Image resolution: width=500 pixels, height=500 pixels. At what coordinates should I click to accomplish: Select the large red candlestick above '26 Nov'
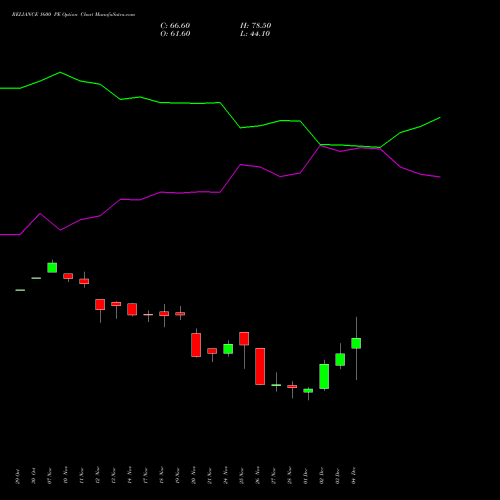click(260, 366)
